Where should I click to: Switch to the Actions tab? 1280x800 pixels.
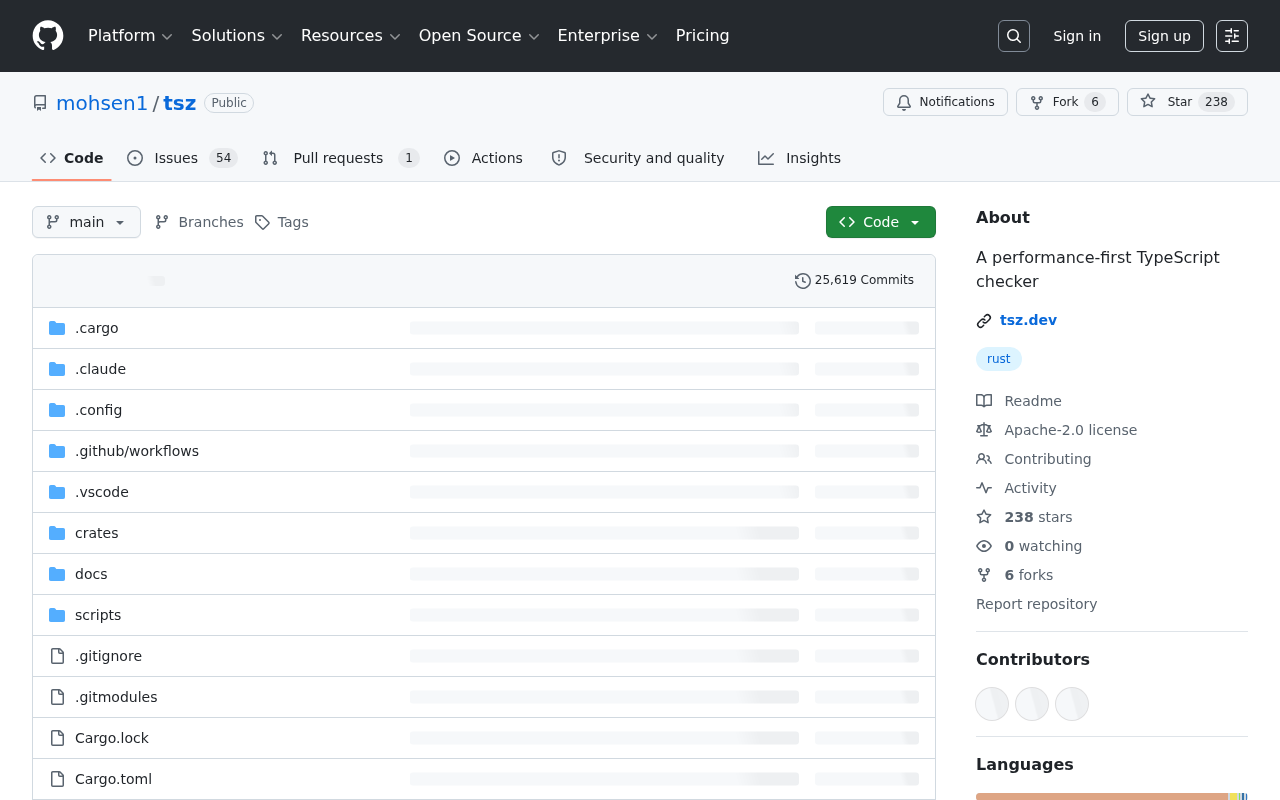483,158
